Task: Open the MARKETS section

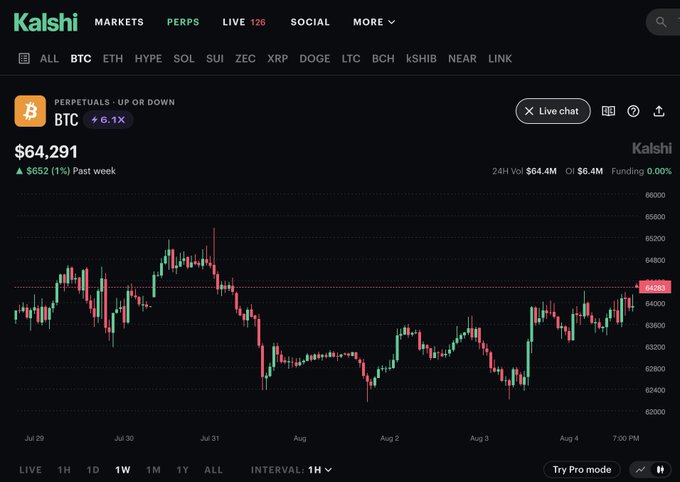Action: tap(119, 22)
